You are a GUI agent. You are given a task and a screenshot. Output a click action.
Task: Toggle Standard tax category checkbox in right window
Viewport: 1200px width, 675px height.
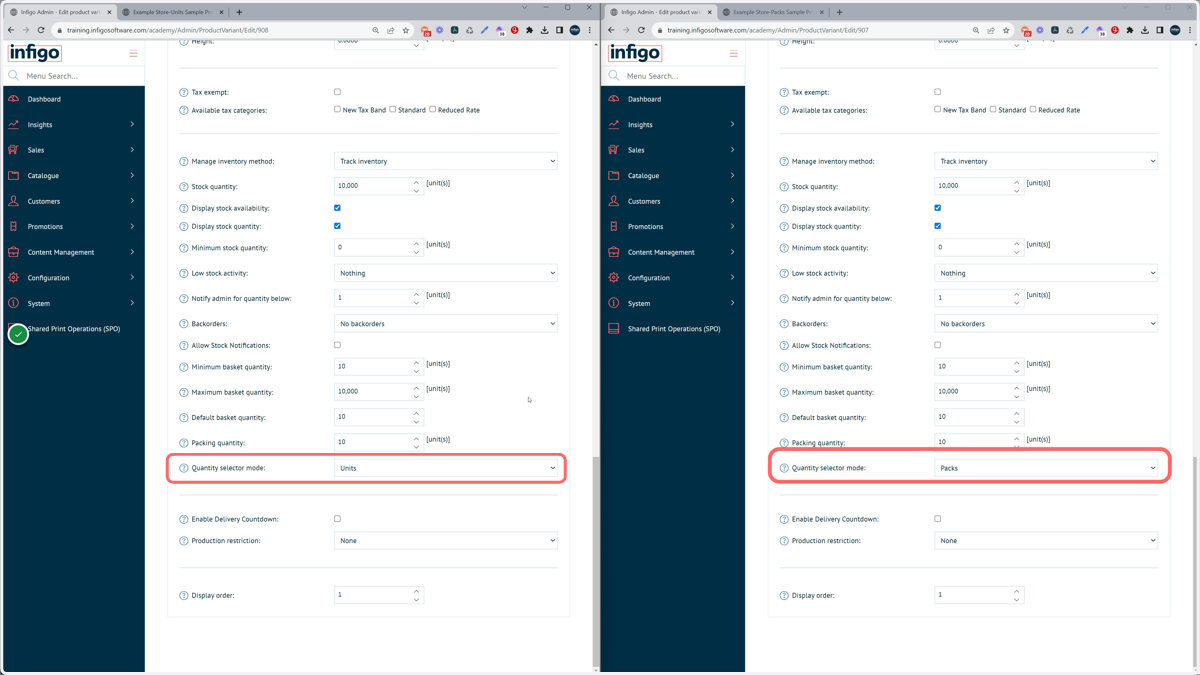[x=993, y=109]
